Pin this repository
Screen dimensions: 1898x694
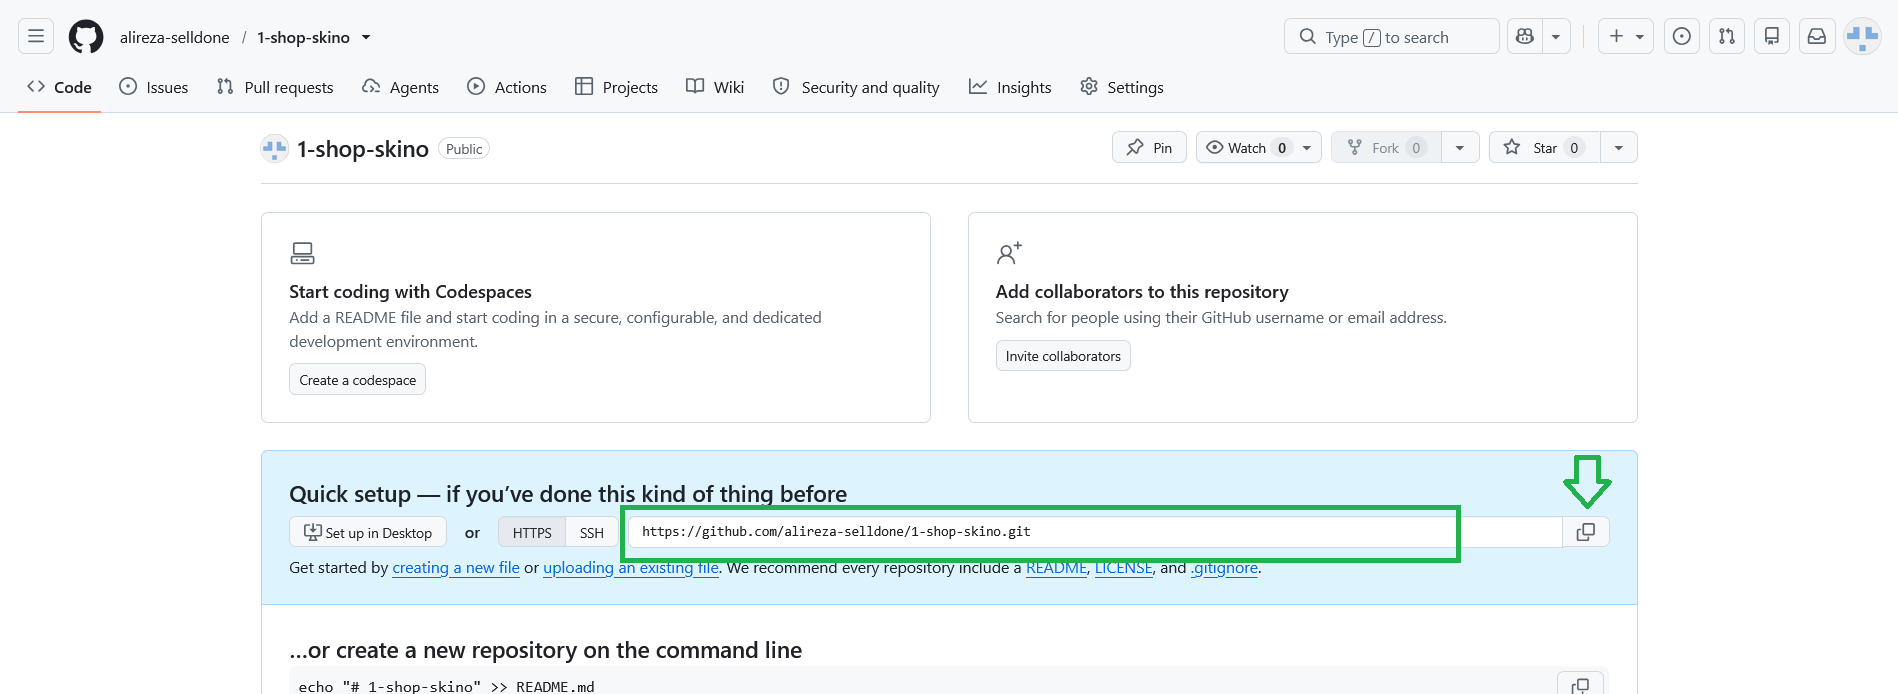point(1149,147)
